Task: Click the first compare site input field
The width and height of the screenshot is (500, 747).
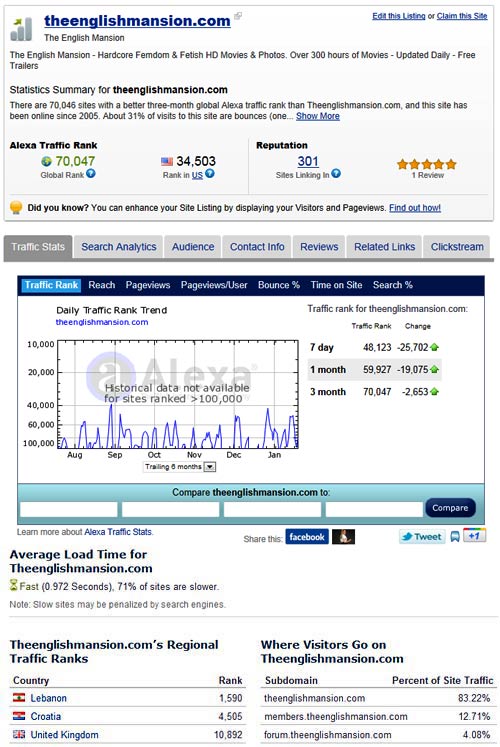Action: coord(69,509)
